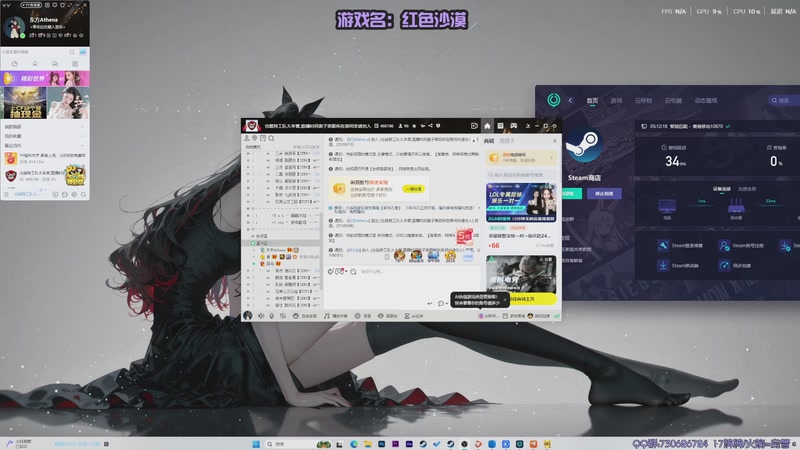Click the accelerator app round green logo

pyautogui.click(x=554, y=100)
